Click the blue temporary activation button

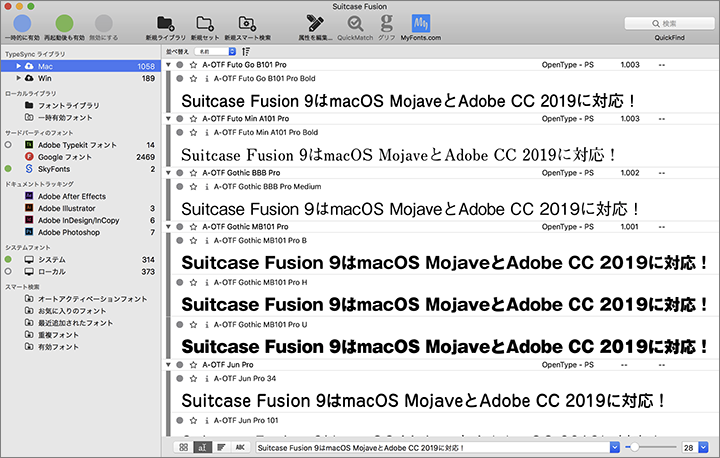tap(22, 23)
